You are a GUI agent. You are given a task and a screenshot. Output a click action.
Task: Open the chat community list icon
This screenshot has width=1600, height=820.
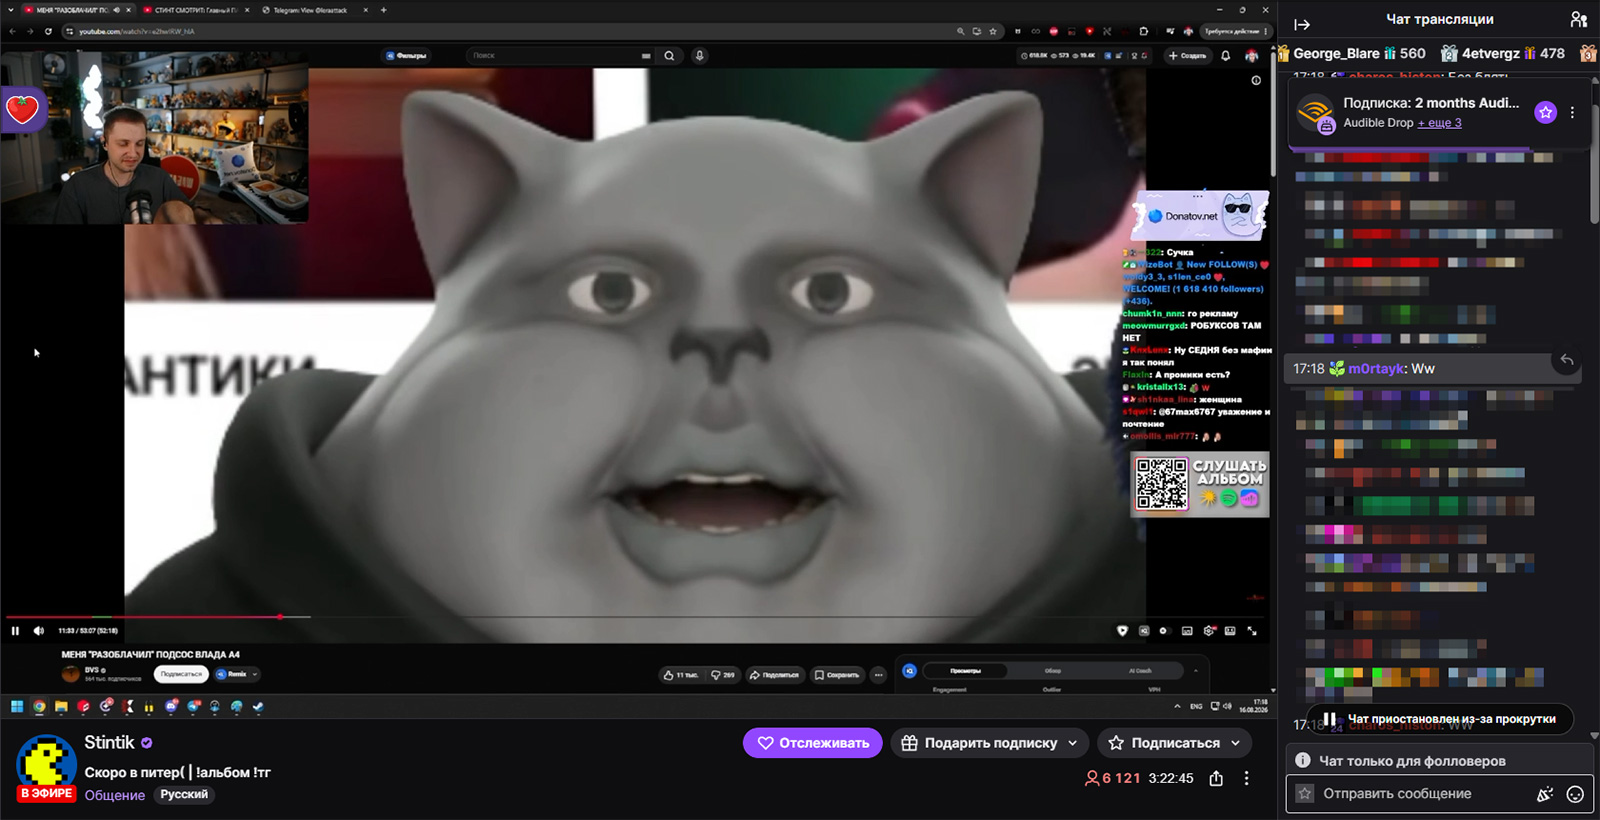[1579, 20]
